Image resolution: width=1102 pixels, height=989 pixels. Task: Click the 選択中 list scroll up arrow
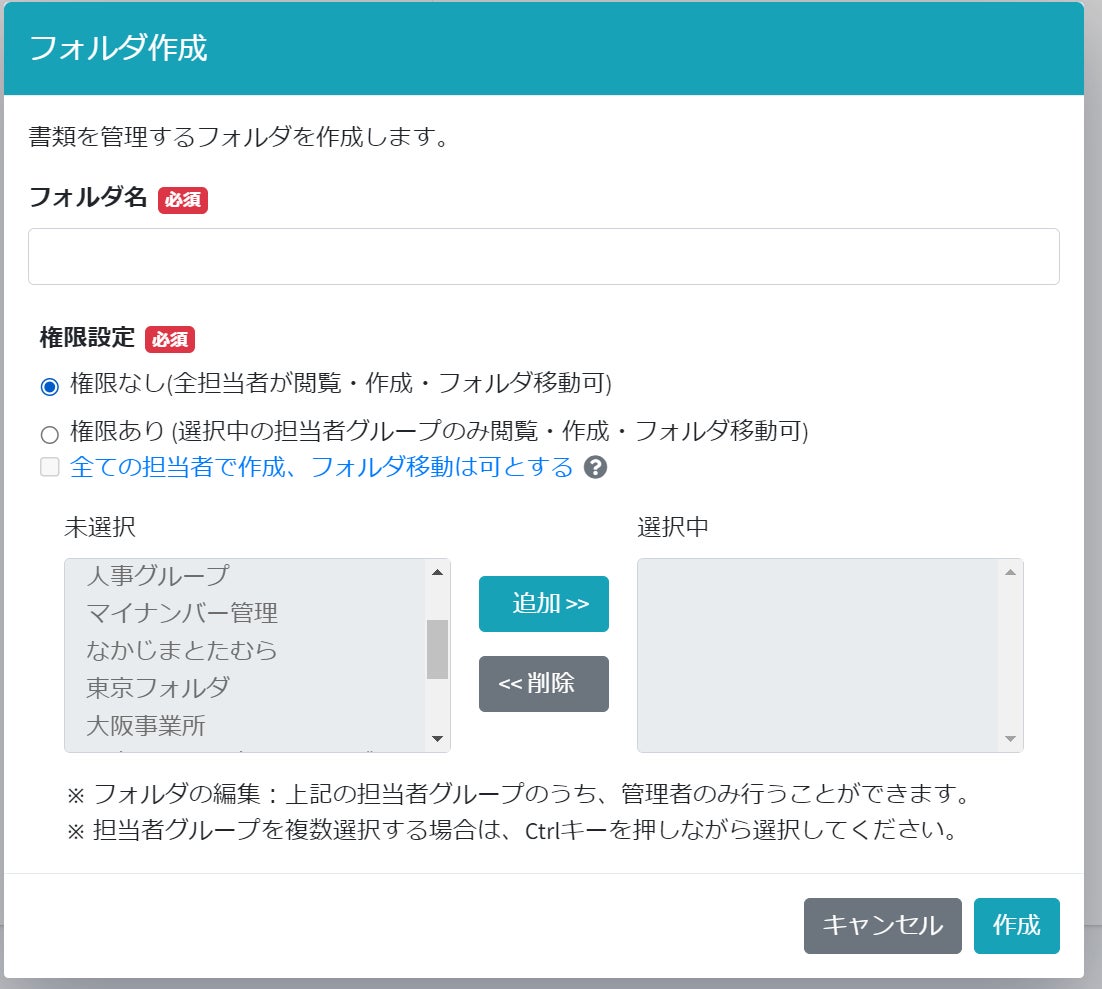pyautogui.click(x=1010, y=572)
